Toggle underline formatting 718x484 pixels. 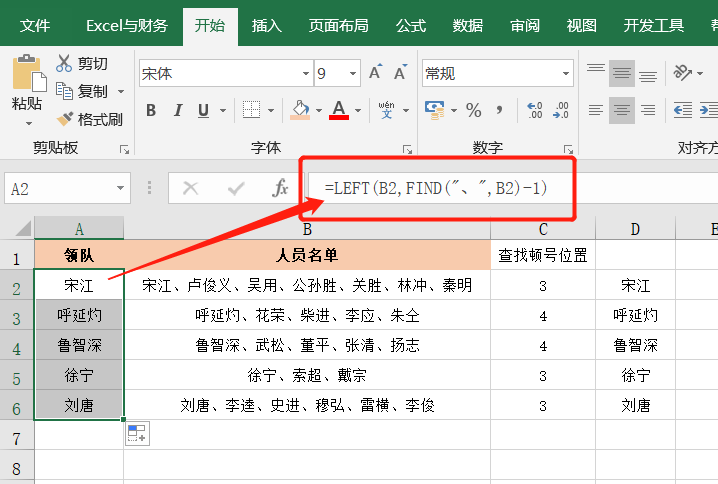203,110
